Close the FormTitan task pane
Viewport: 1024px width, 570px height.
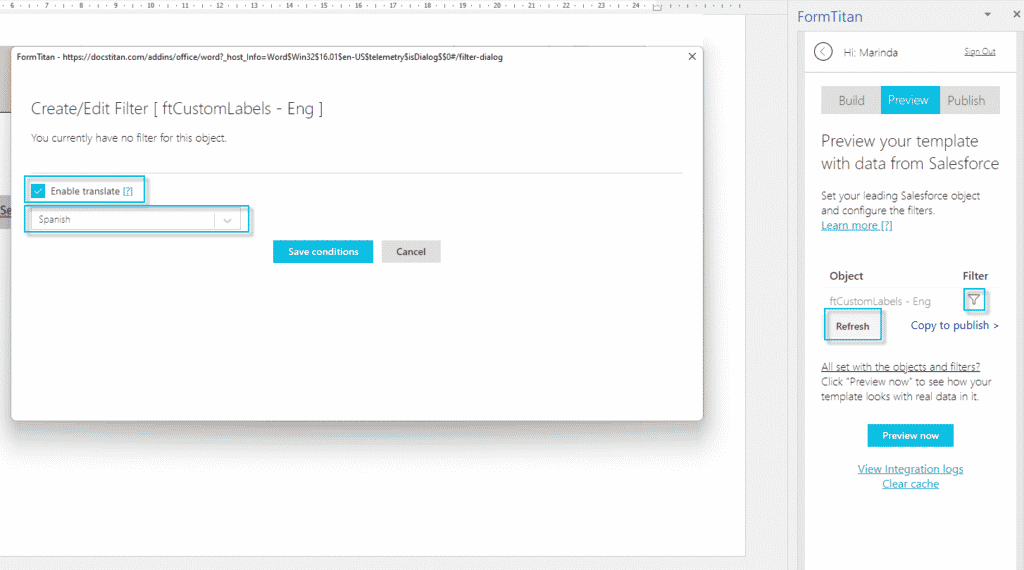coord(1017,14)
